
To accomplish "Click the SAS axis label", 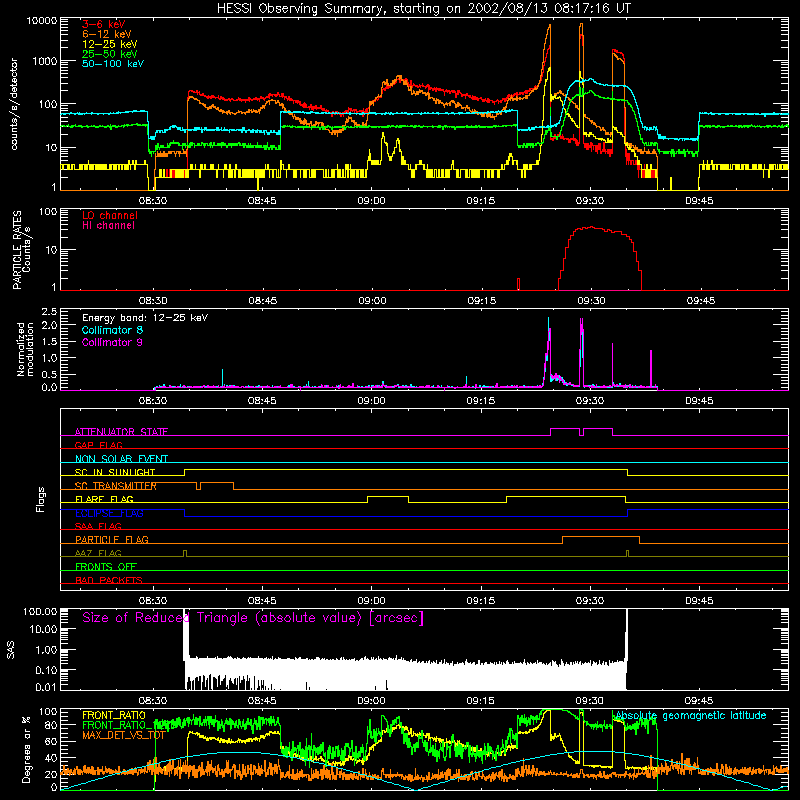I will point(11,649).
